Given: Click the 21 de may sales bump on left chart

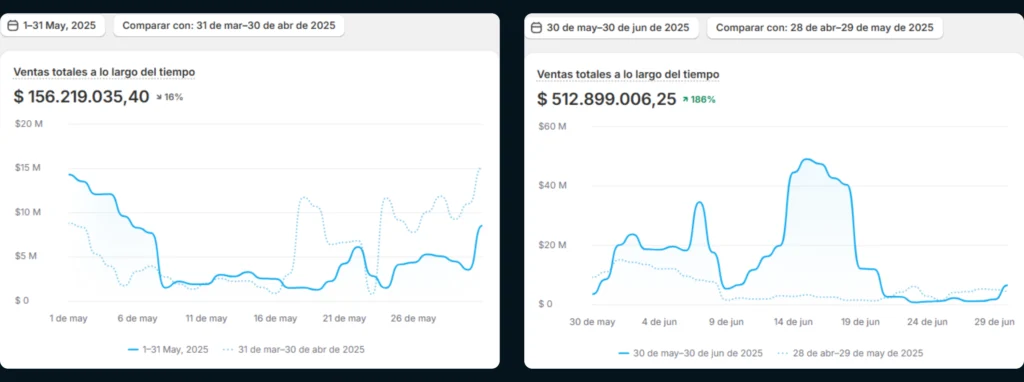Looking at the screenshot, I should [357, 247].
